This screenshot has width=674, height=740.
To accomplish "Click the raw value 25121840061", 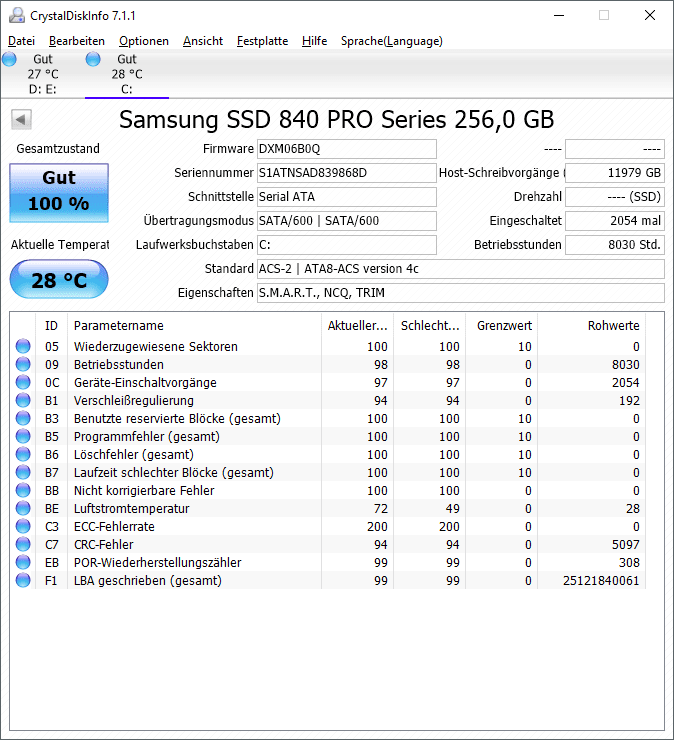I will click(x=601, y=580).
